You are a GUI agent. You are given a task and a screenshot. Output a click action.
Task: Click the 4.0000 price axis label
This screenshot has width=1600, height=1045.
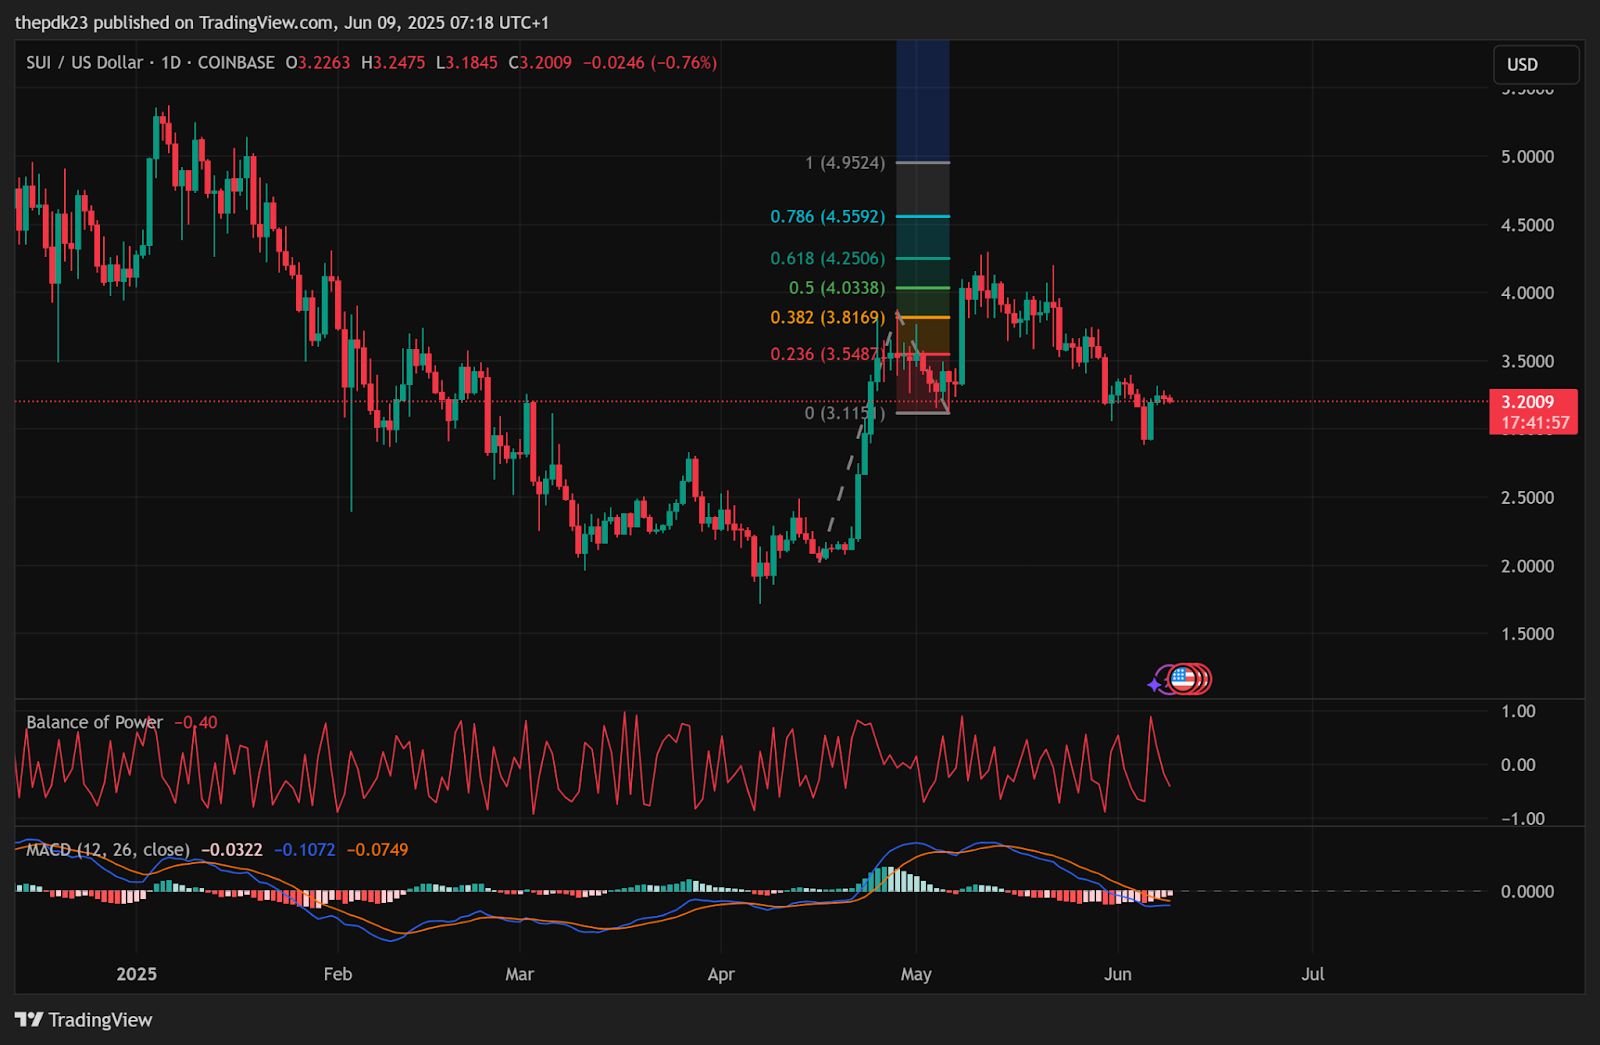click(1527, 293)
